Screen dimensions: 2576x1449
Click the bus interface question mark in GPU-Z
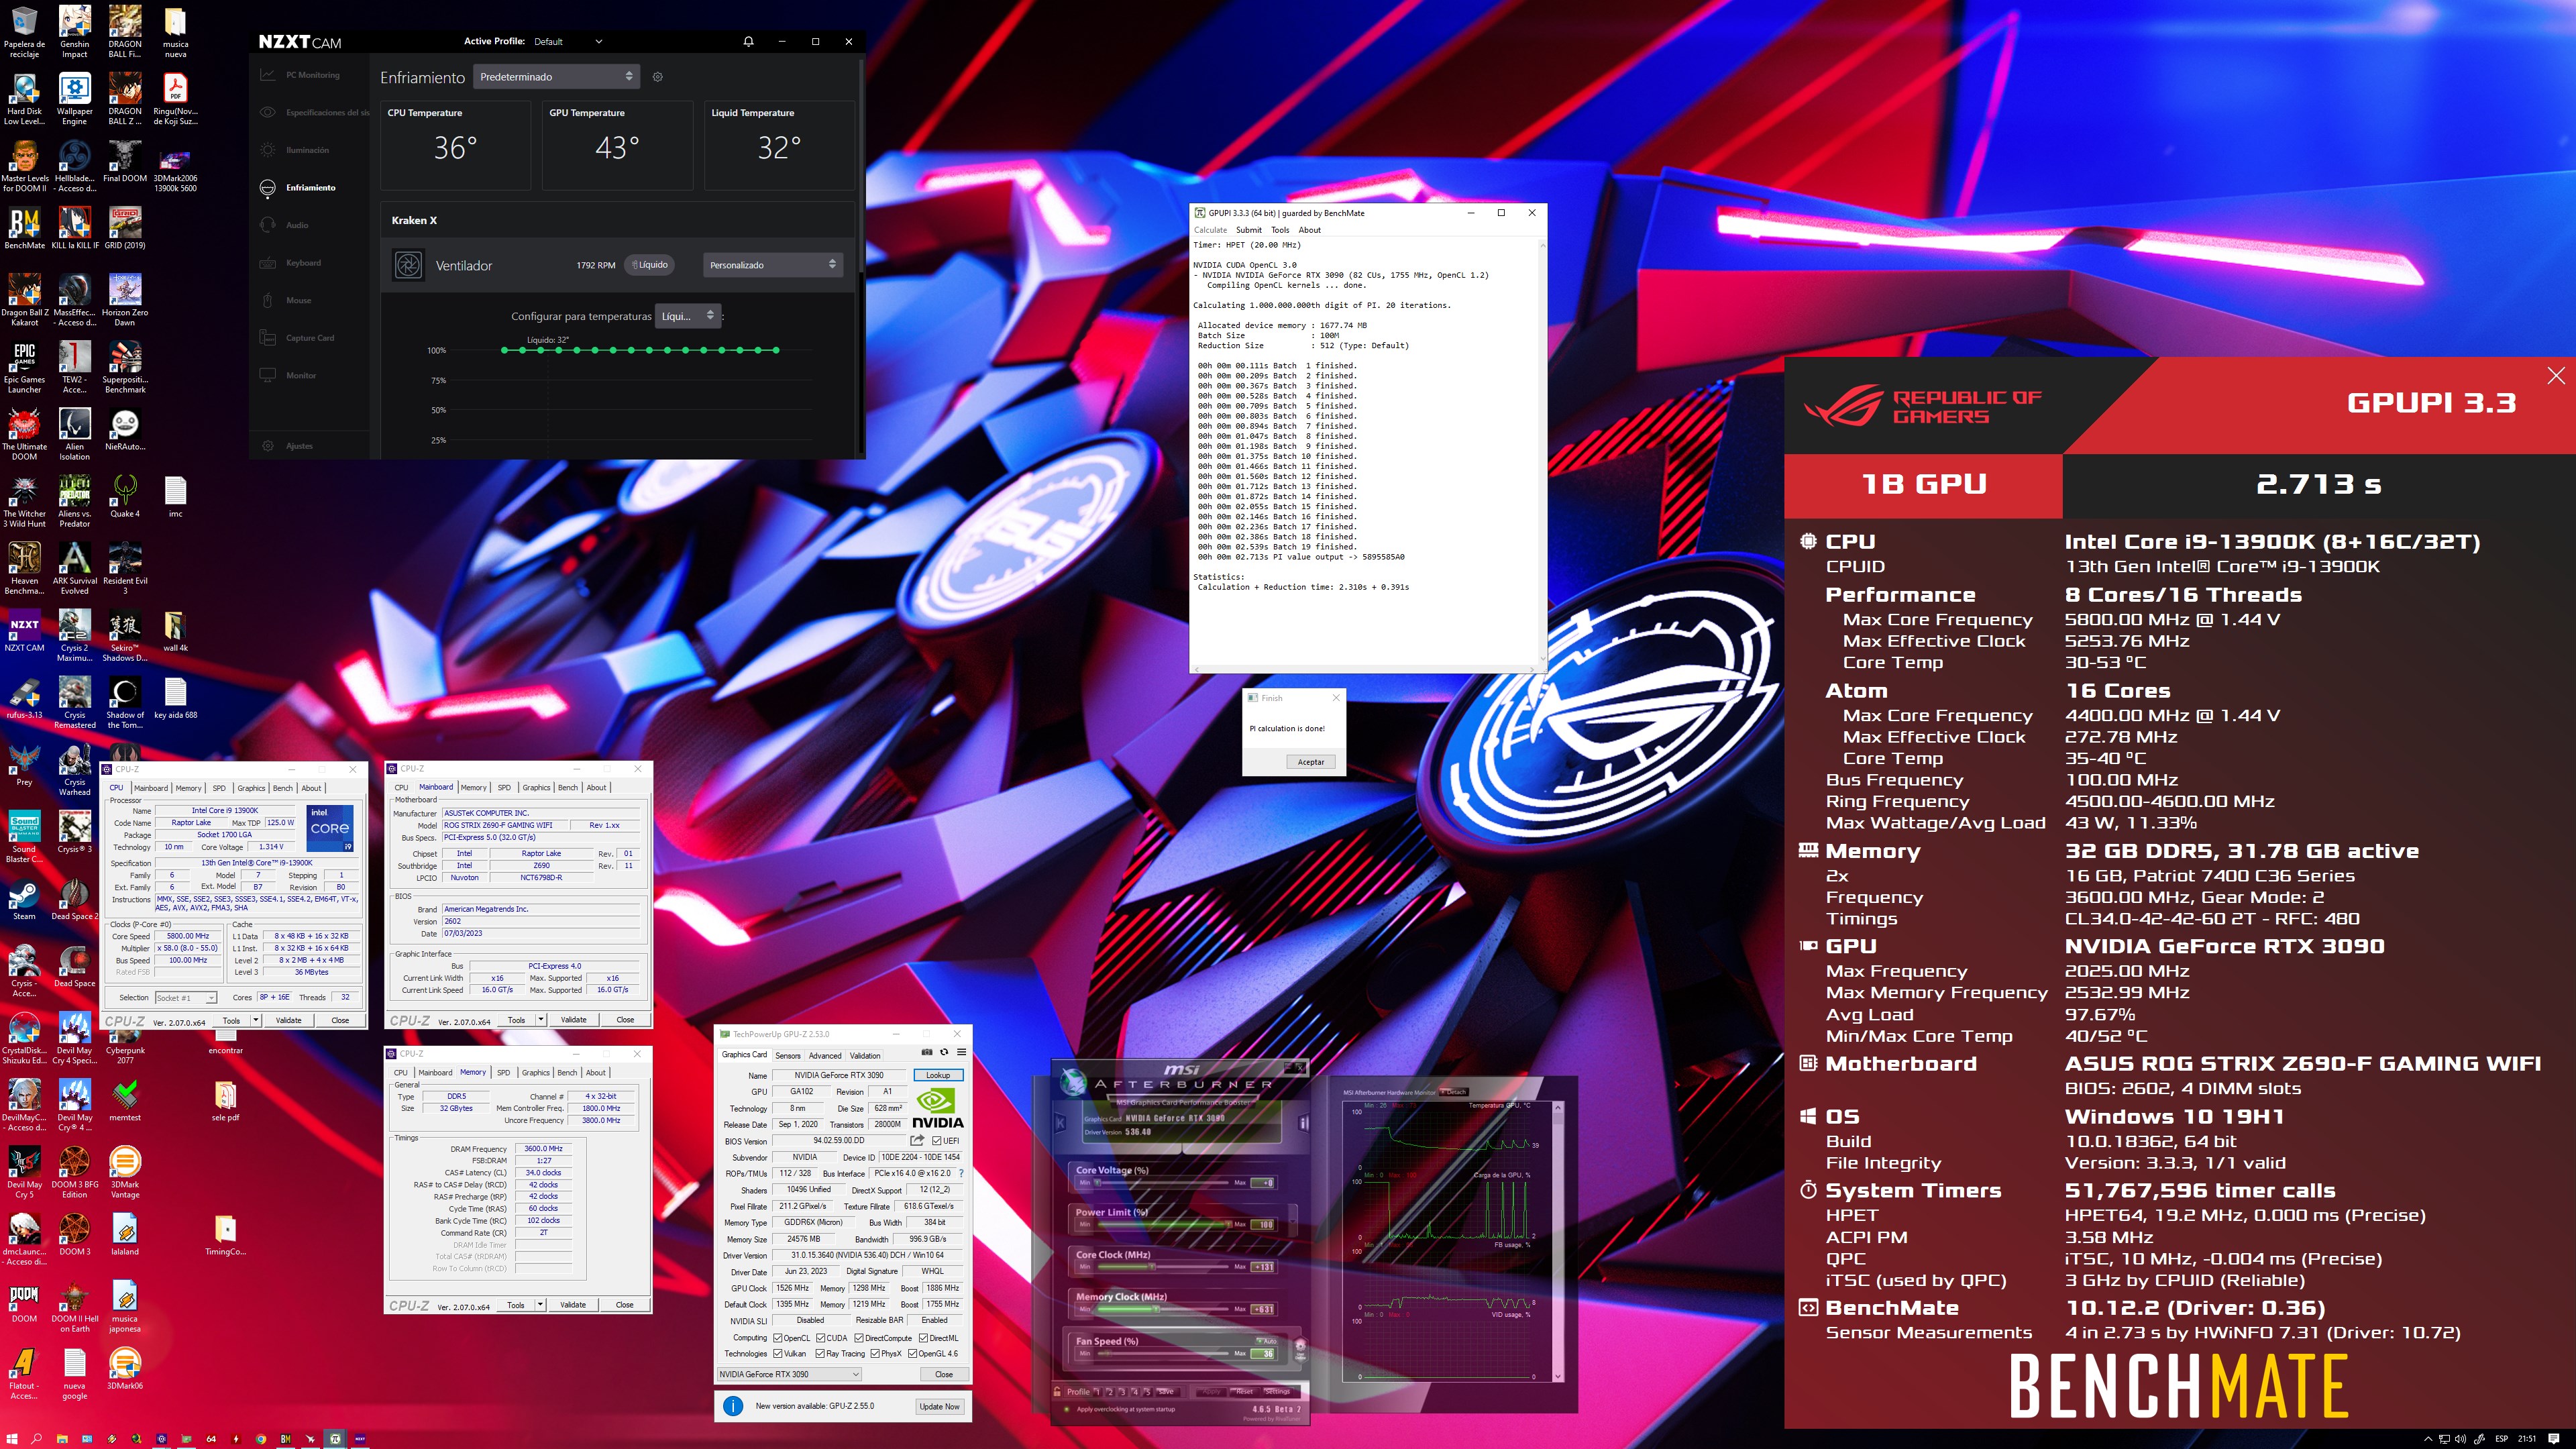click(961, 1173)
